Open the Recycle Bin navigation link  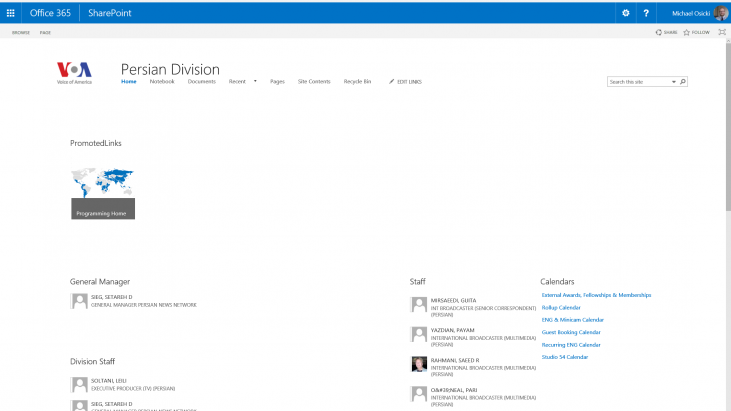(357, 82)
